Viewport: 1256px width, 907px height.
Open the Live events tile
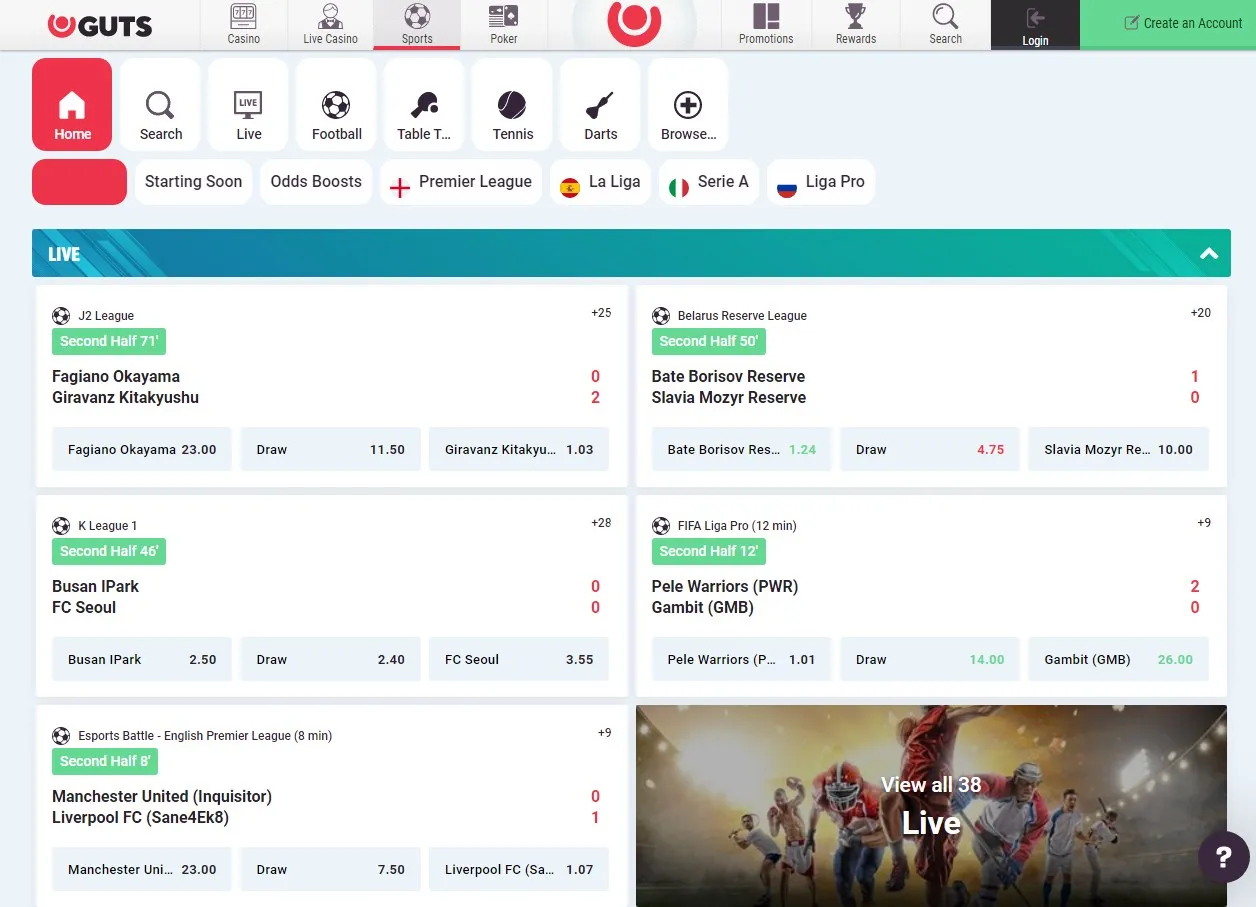(x=248, y=105)
